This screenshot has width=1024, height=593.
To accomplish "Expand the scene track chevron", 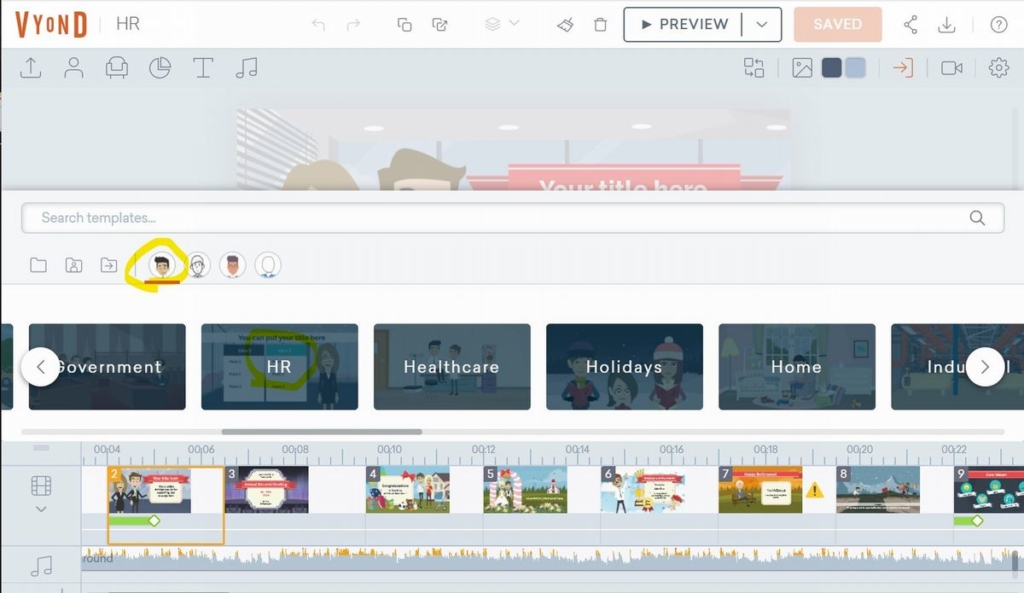I will coord(40,509).
